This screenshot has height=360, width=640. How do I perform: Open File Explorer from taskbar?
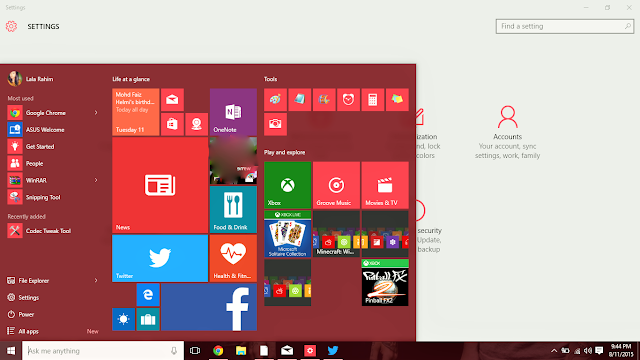[241, 351]
